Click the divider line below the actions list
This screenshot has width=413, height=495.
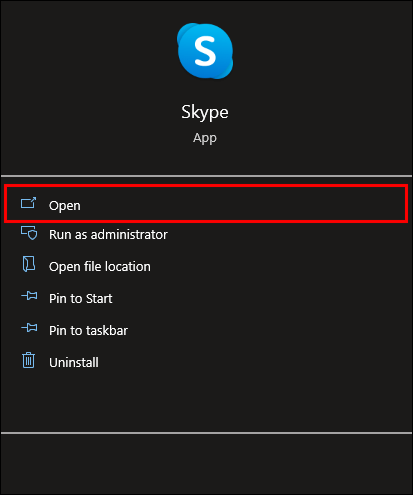pyautogui.click(x=206, y=433)
